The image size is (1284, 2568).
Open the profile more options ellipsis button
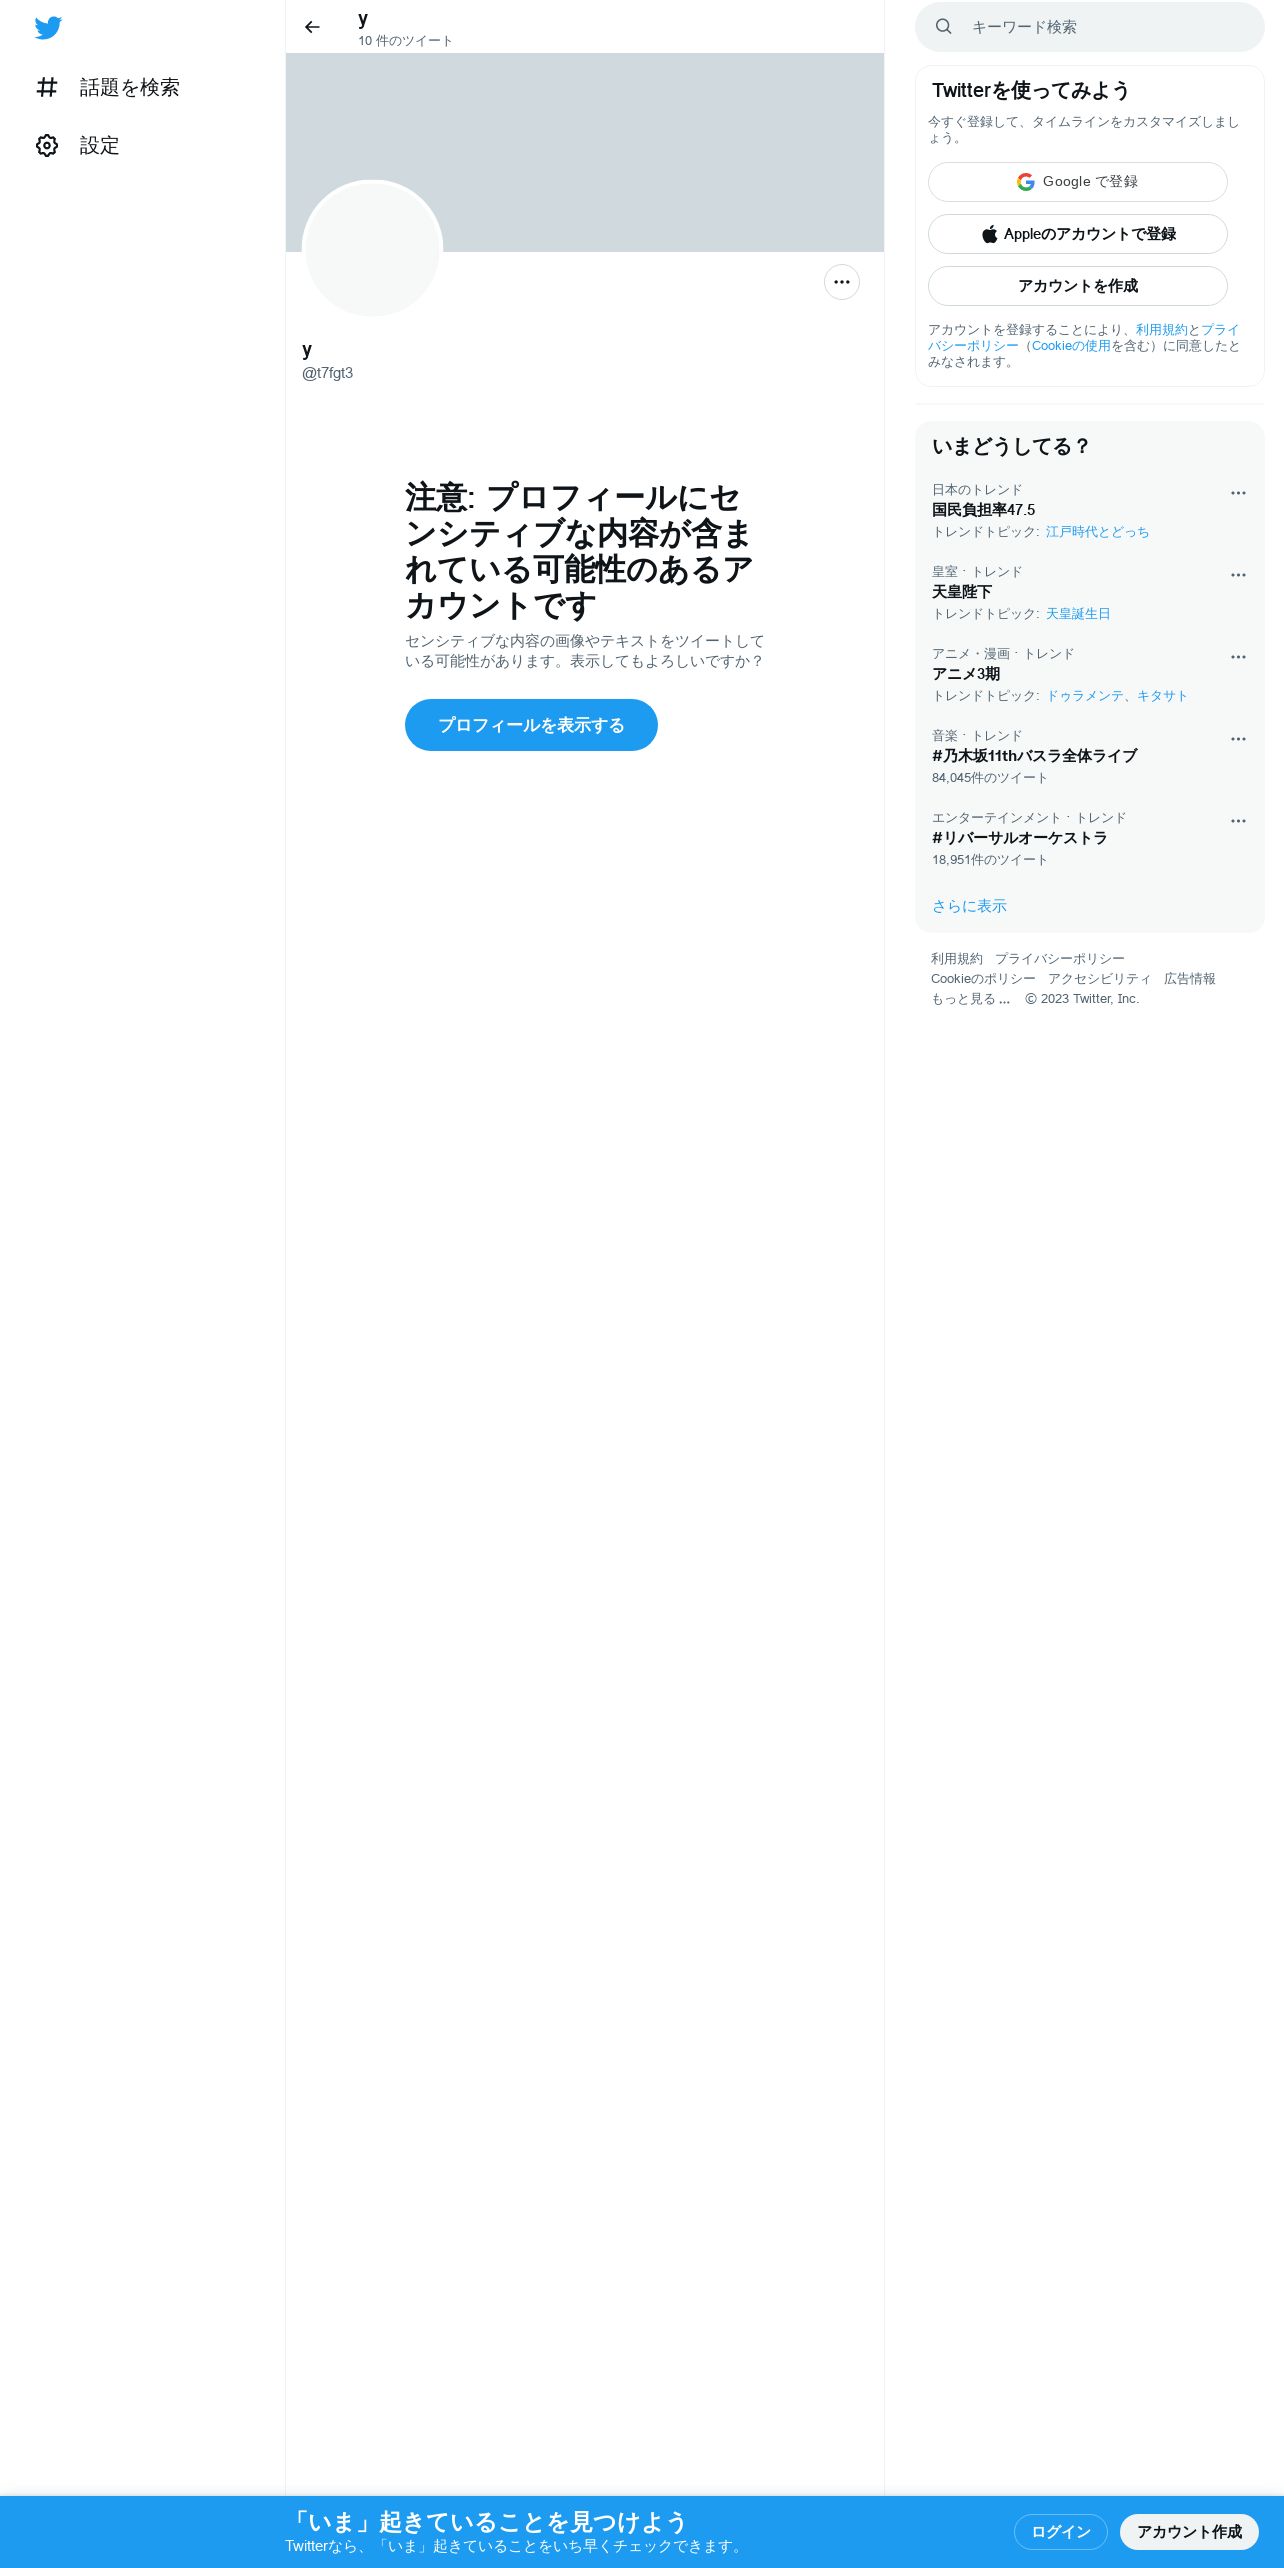click(842, 282)
